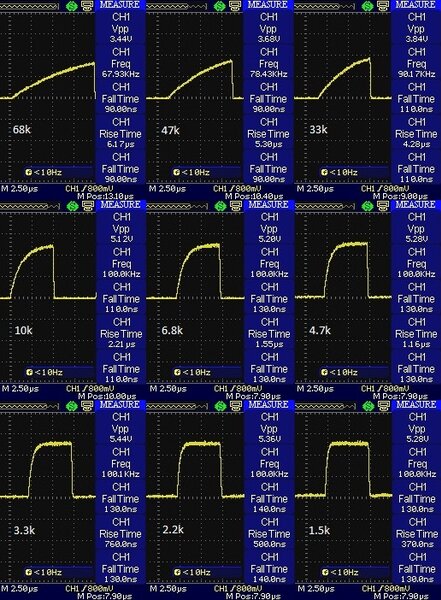Click the printer icon in the 47k panel
The height and width of the screenshot is (600, 441).
pos(235,6)
